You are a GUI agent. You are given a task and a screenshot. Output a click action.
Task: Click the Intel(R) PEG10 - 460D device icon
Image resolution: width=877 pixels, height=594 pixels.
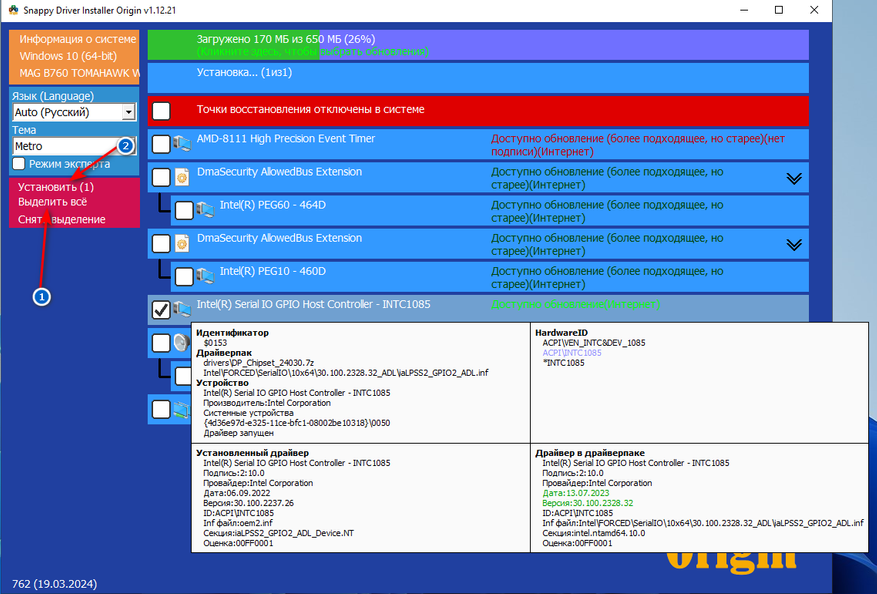(x=205, y=276)
